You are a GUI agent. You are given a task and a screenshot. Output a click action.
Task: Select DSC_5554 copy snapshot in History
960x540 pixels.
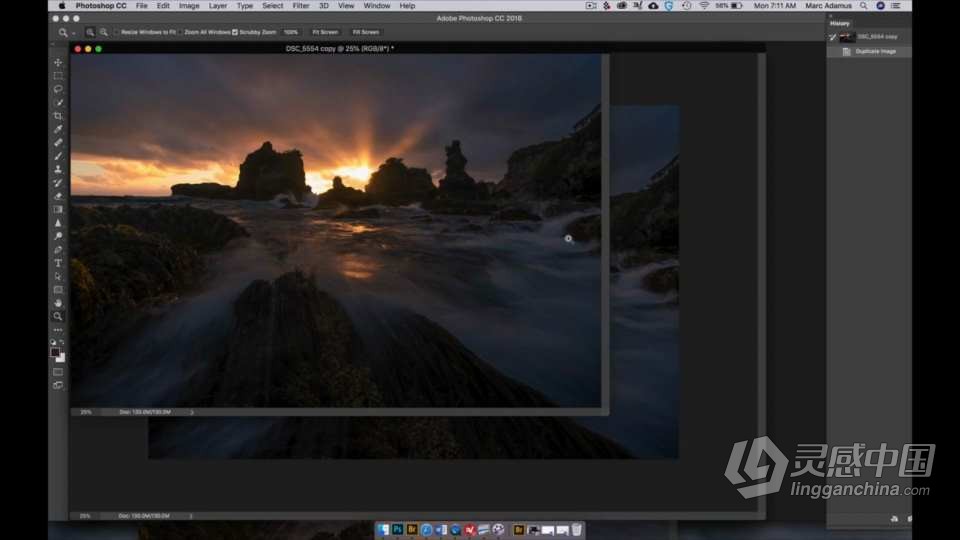[x=869, y=37]
